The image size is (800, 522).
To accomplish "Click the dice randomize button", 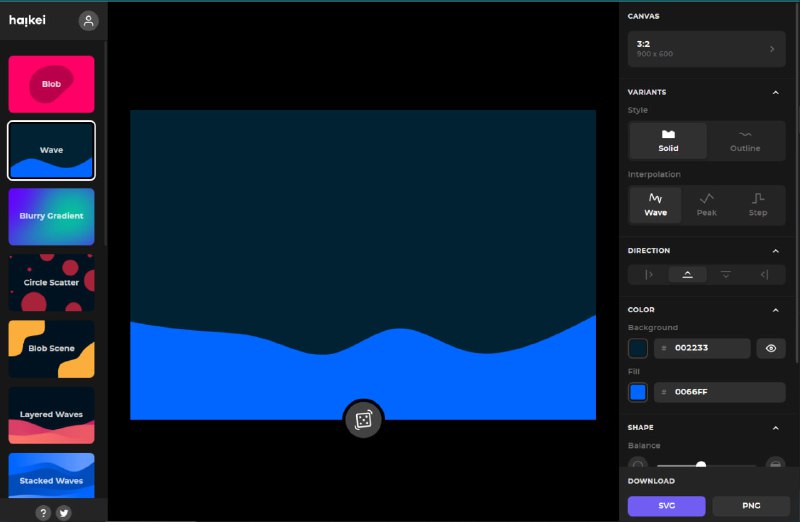I will (x=363, y=420).
